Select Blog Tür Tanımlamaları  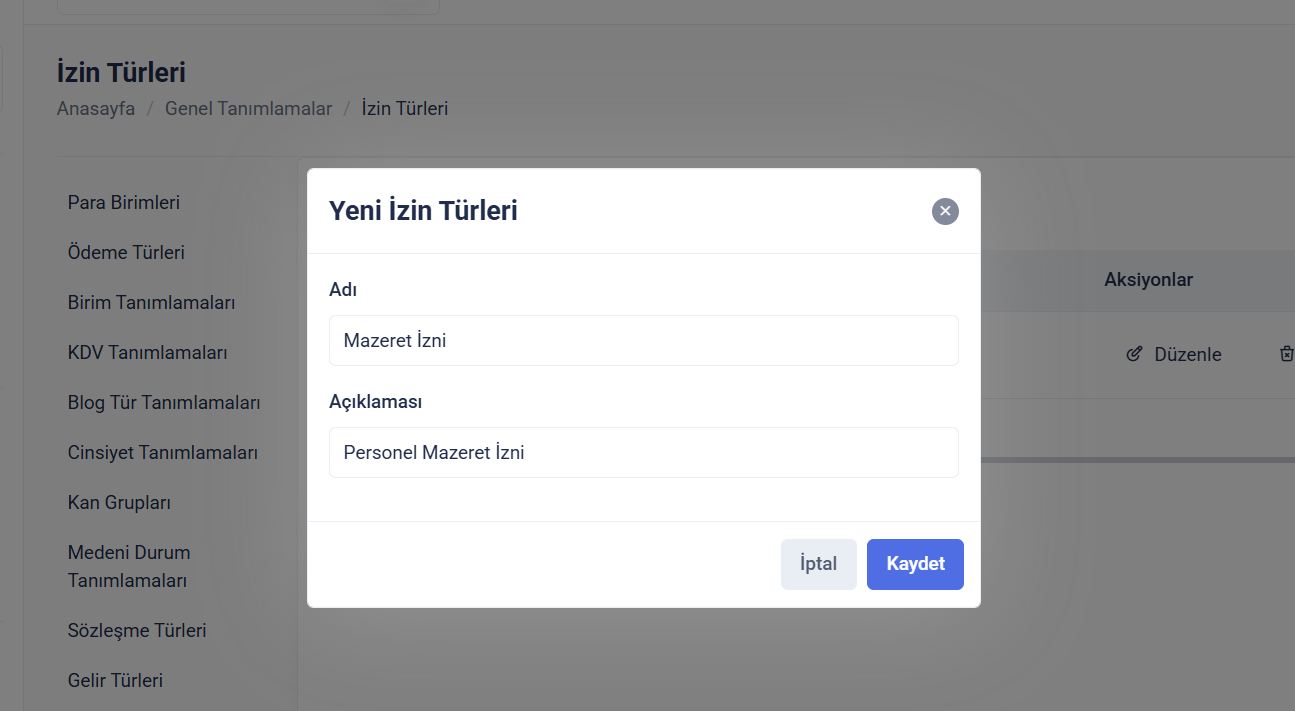(164, 402)
